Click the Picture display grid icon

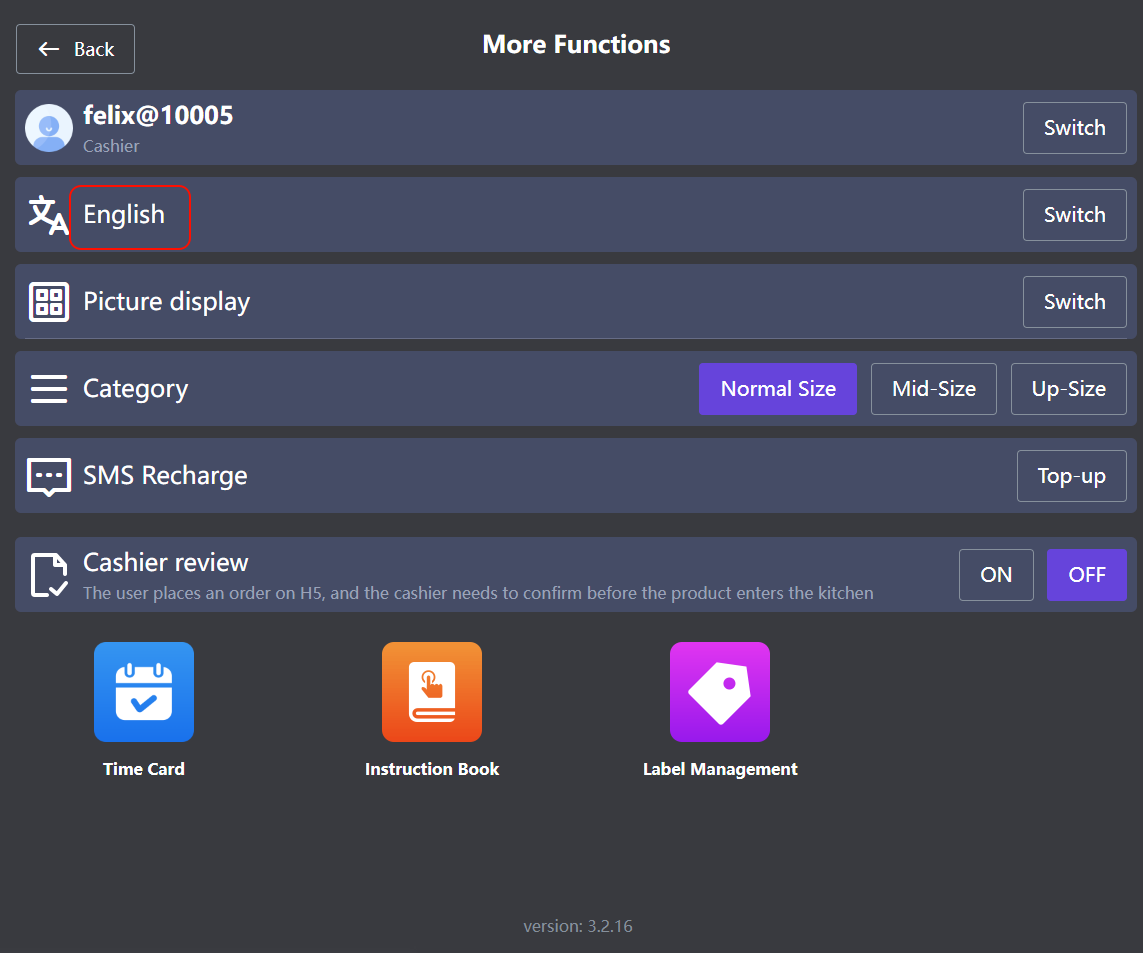(x=49, y=302)
